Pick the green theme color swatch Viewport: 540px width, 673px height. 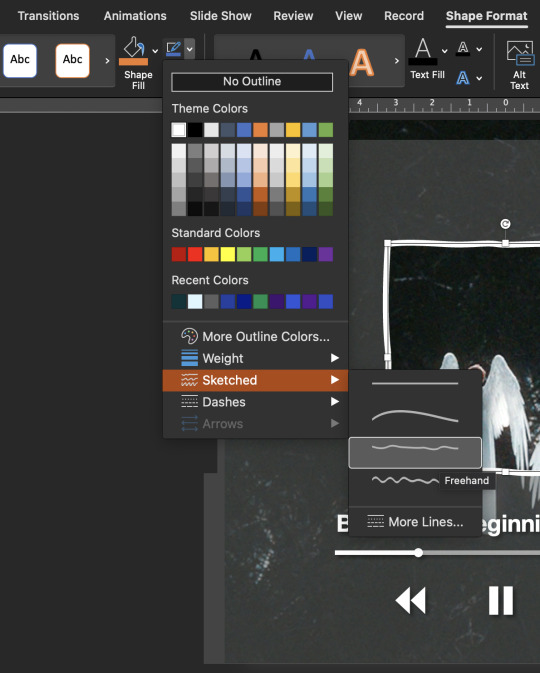pos(325,130)
